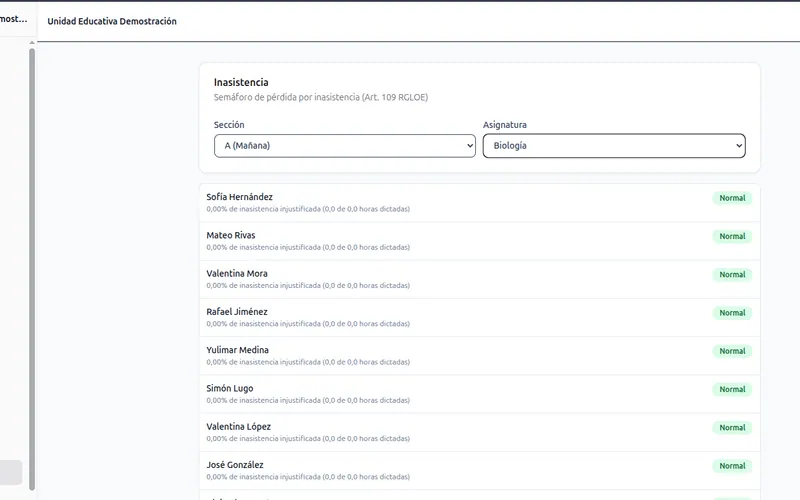
Task: Click inasistencia percentage text under Simón Lugo
Action: click(308, 401)
